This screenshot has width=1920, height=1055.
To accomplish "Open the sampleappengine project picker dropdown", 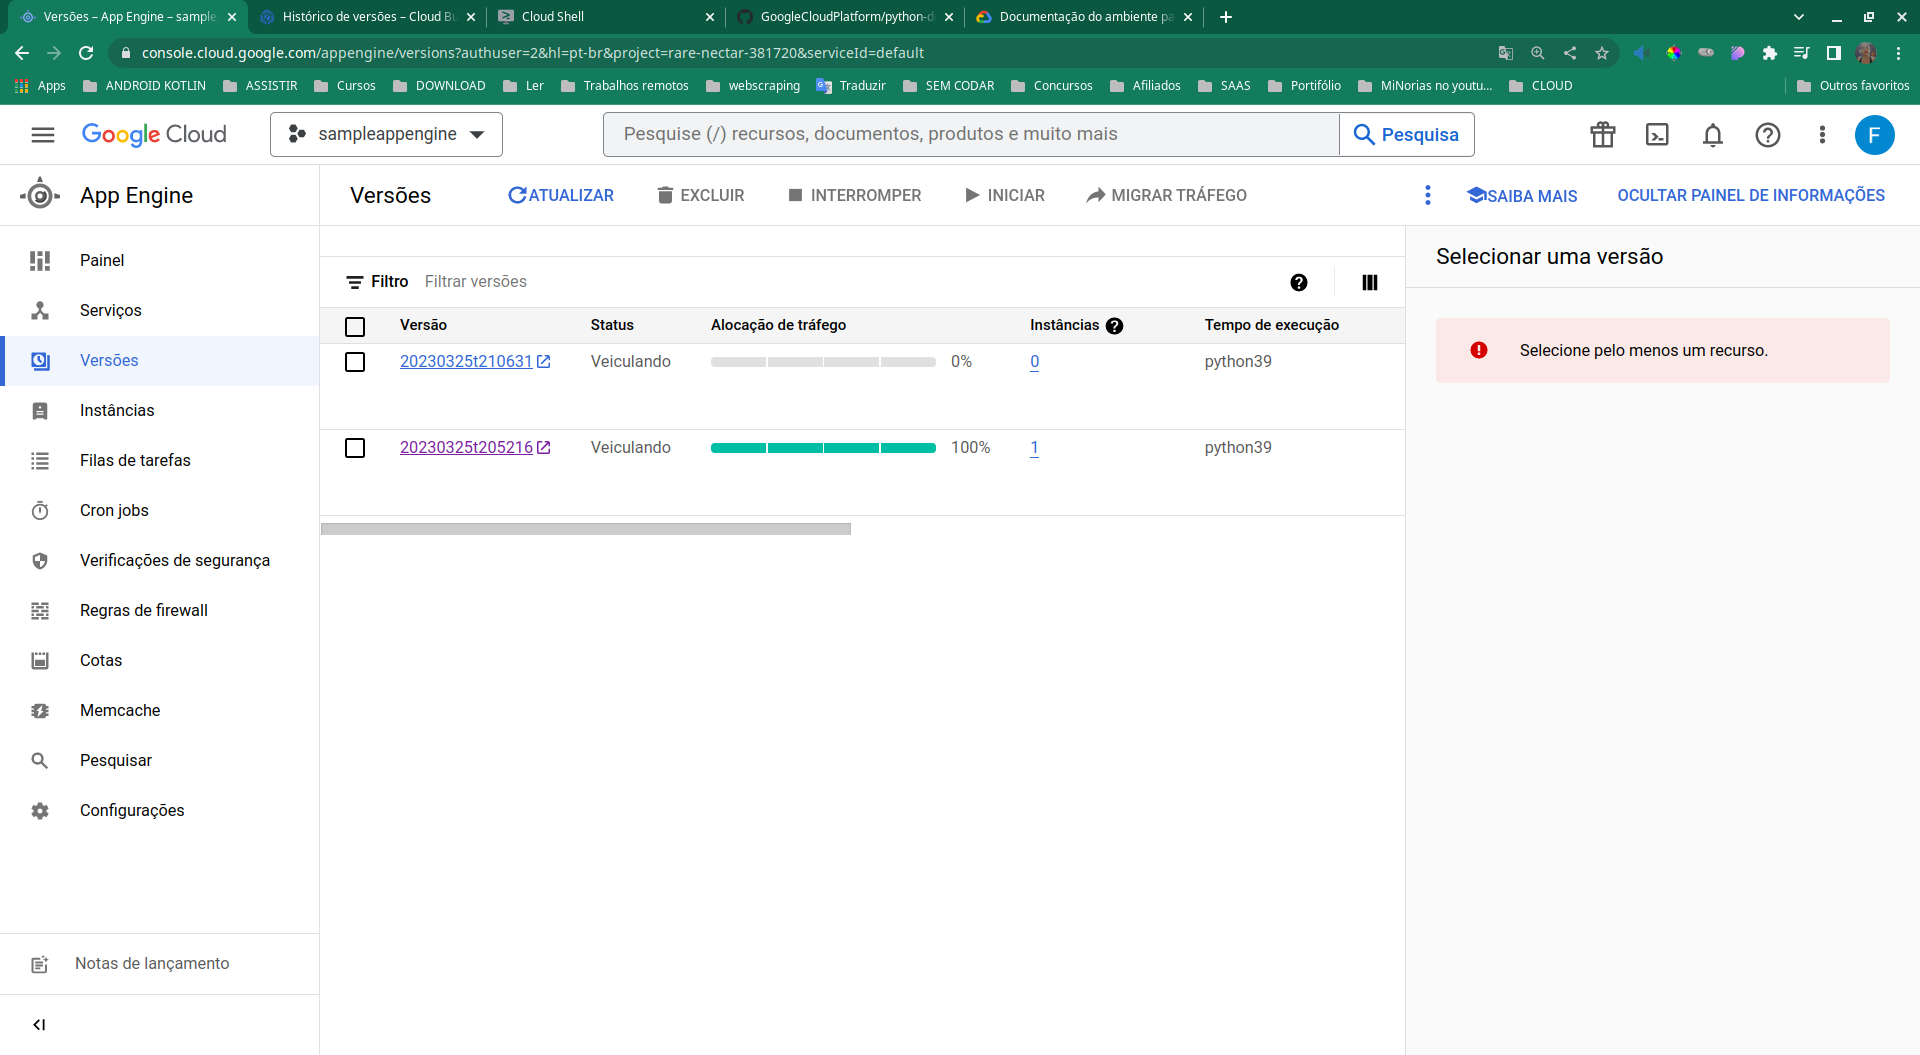I will point(386,134).
